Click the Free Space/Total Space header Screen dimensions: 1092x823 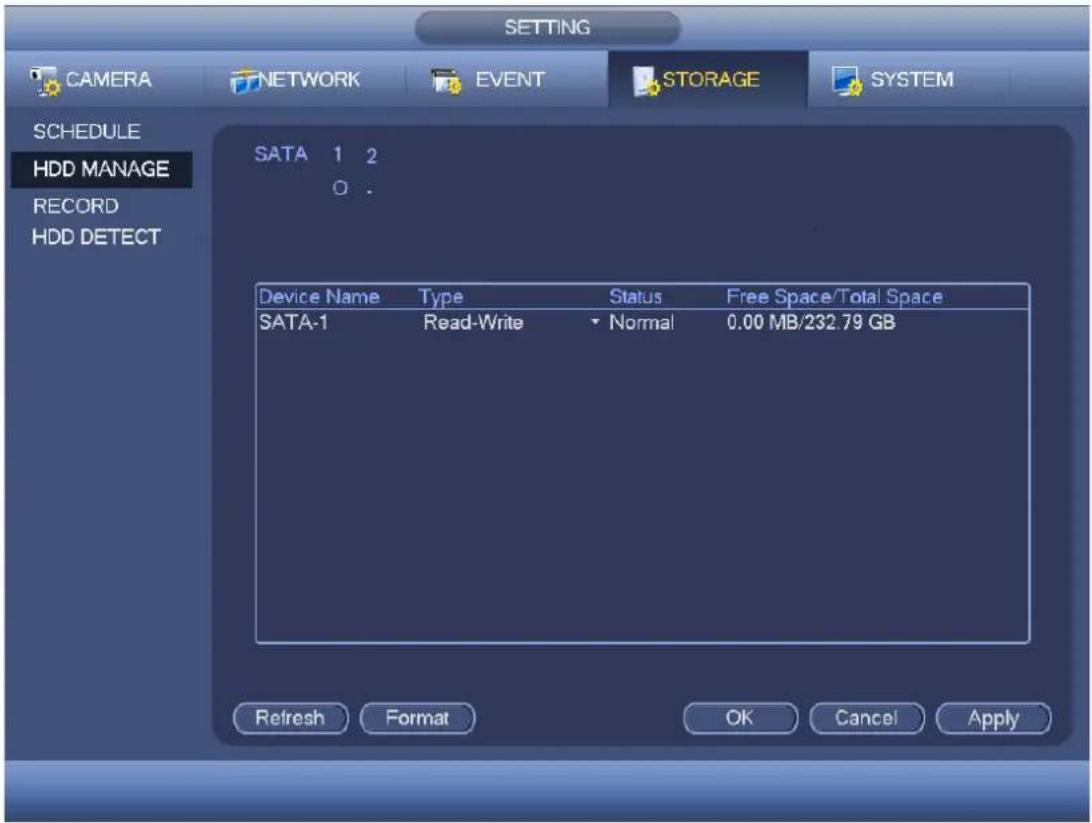pos(834,297)
